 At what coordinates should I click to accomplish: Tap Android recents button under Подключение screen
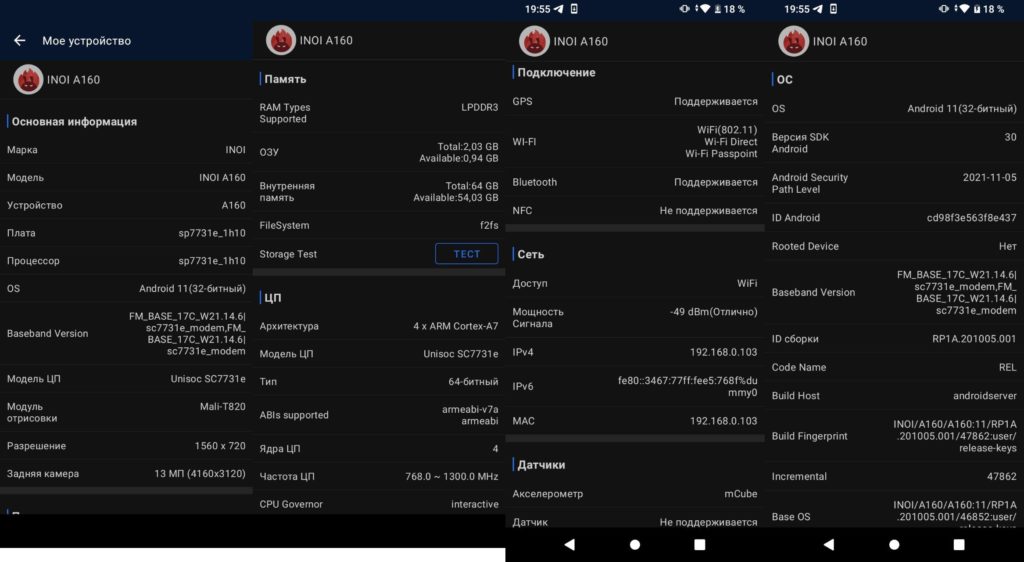point(699,544)
